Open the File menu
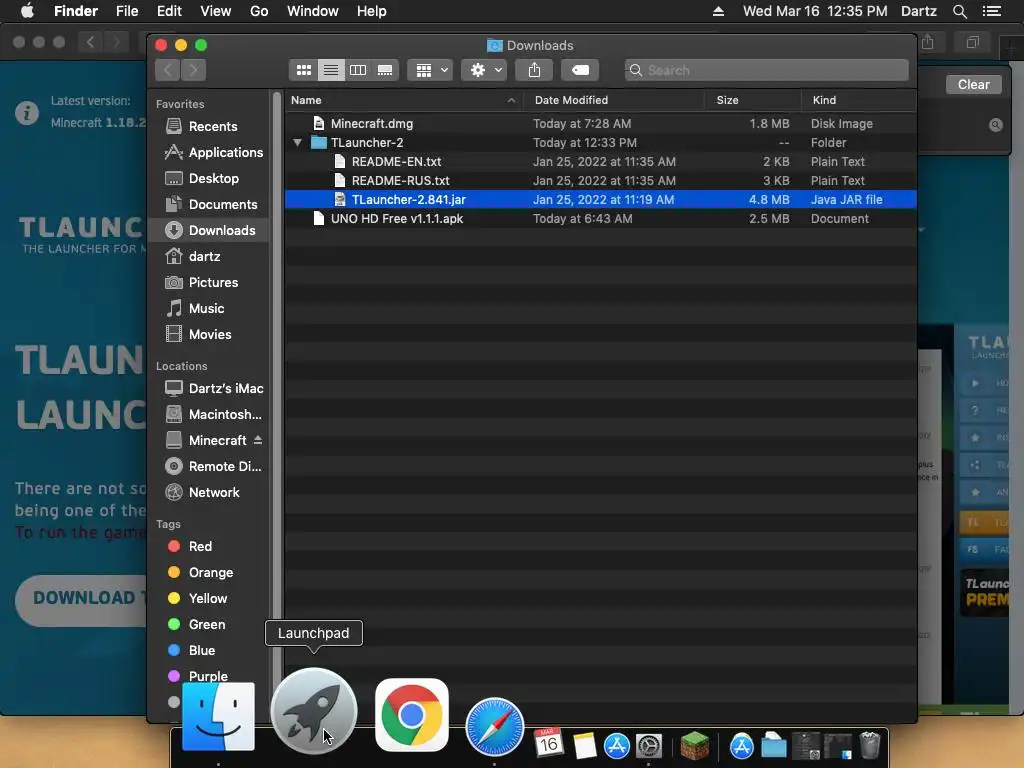This screenshot has width=1024, height=768. (x=127, y=11)
